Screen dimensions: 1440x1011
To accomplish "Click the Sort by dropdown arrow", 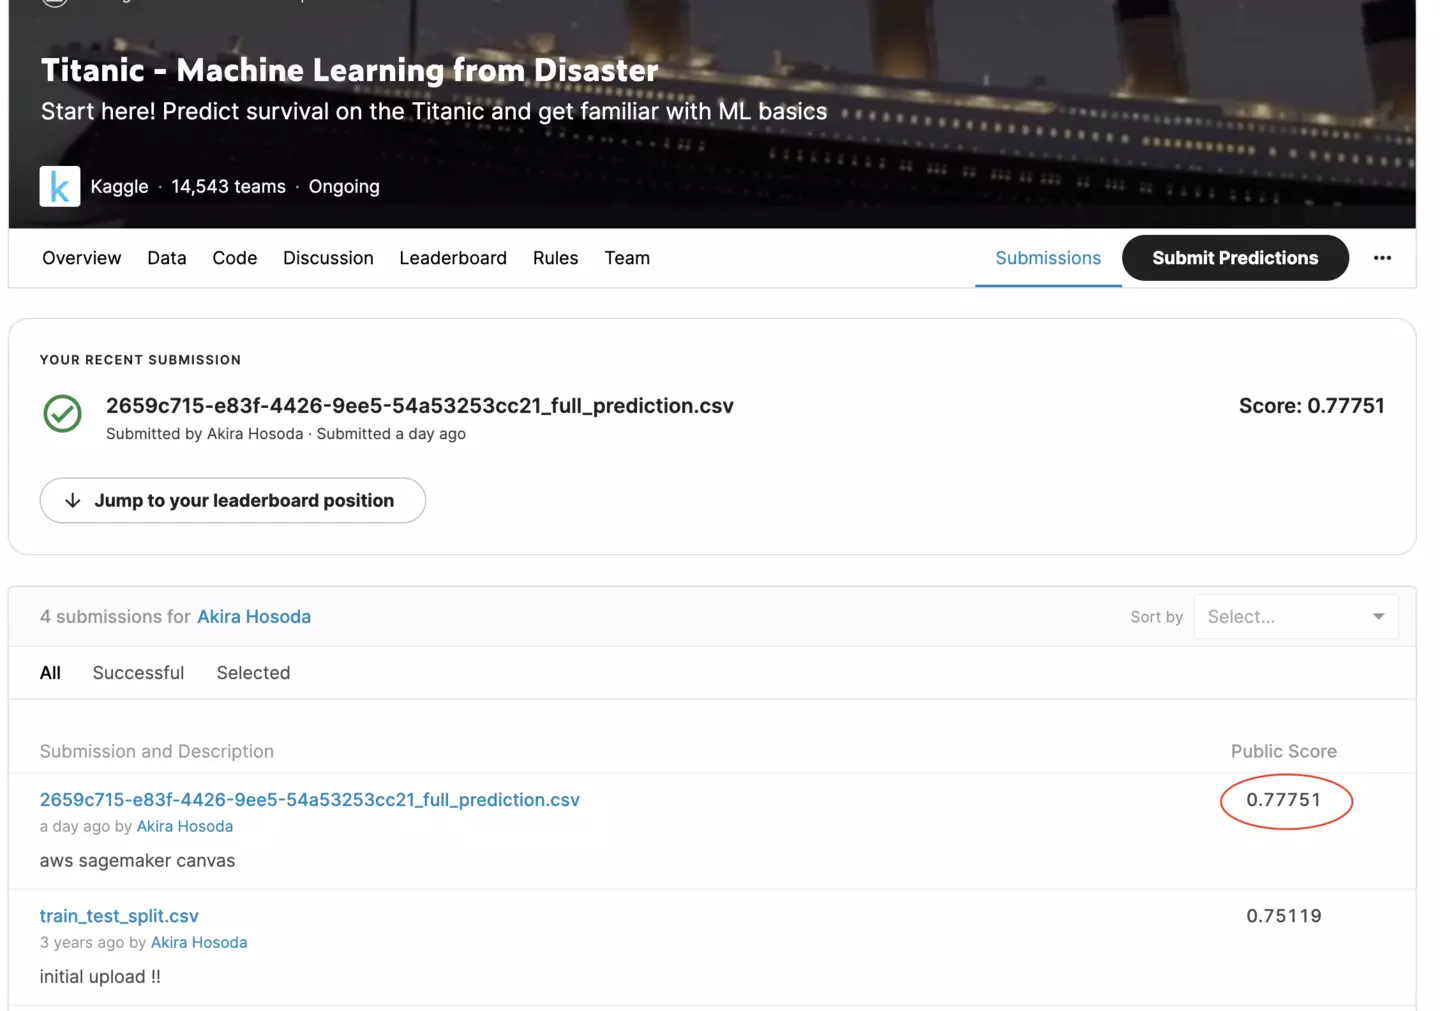I will (1378, 617).
